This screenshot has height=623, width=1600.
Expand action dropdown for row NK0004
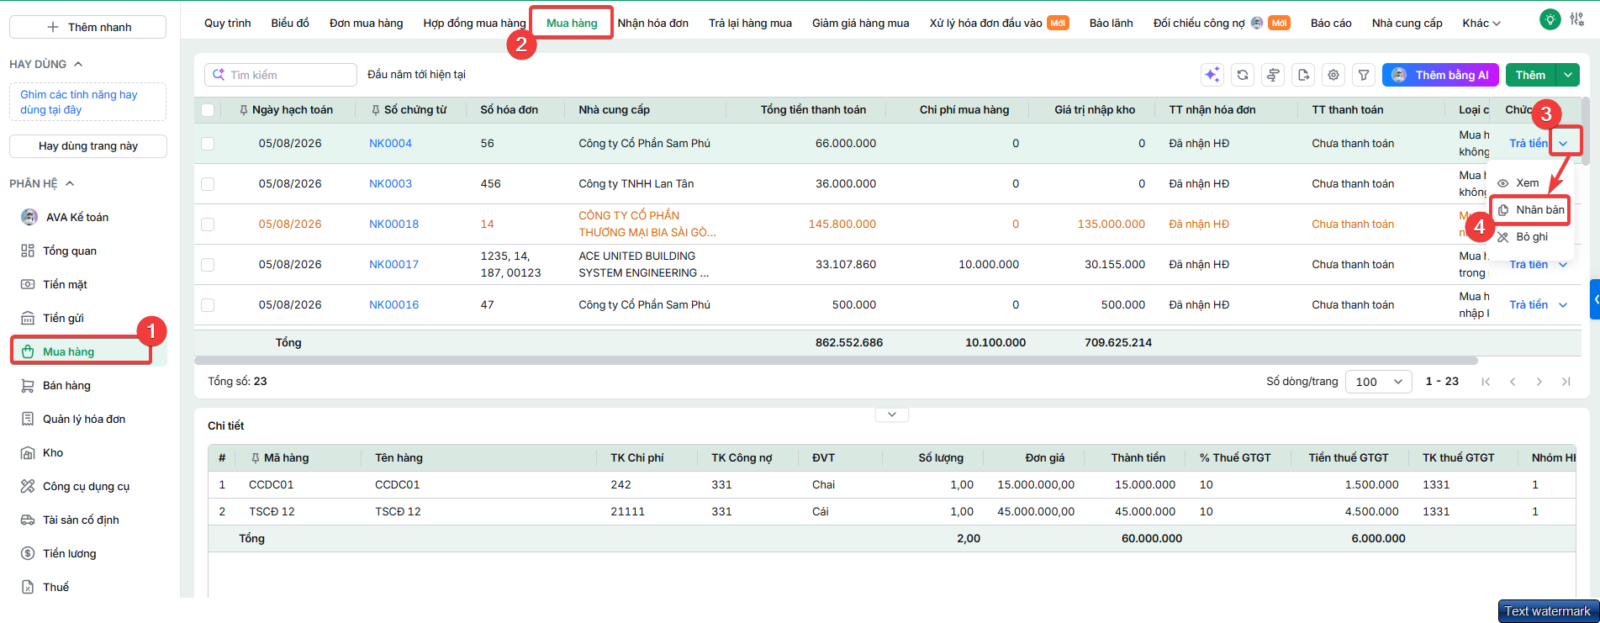click(1563, 143)
